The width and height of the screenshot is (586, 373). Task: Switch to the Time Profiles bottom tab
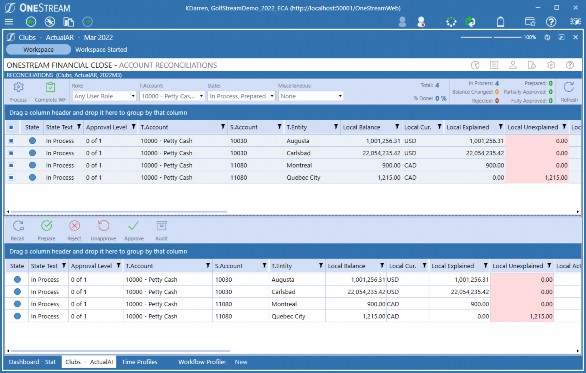139,362
